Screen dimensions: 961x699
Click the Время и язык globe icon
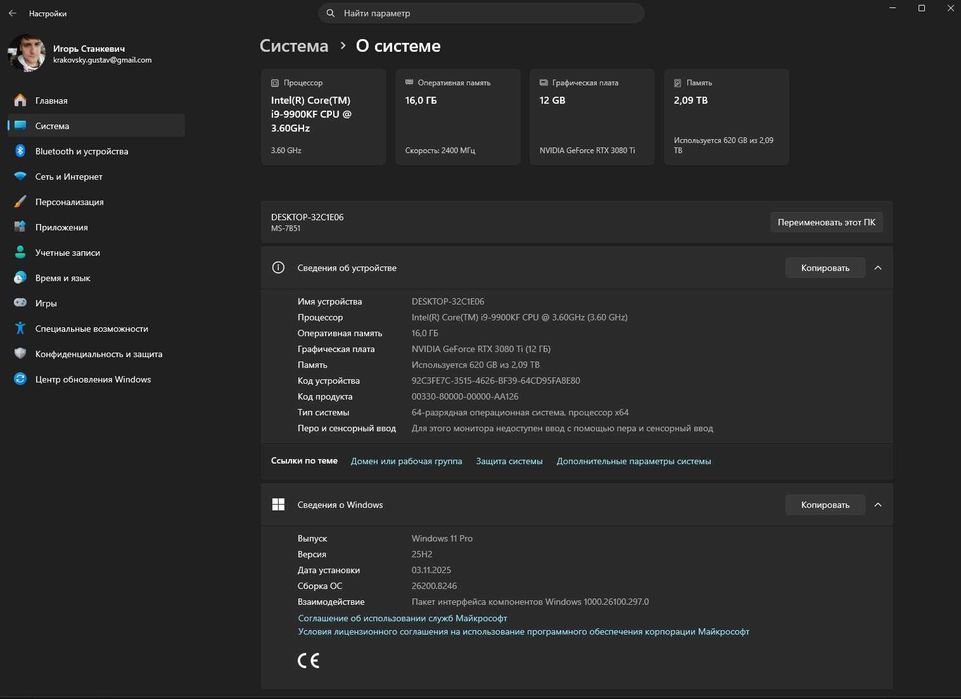click(20, 278)
